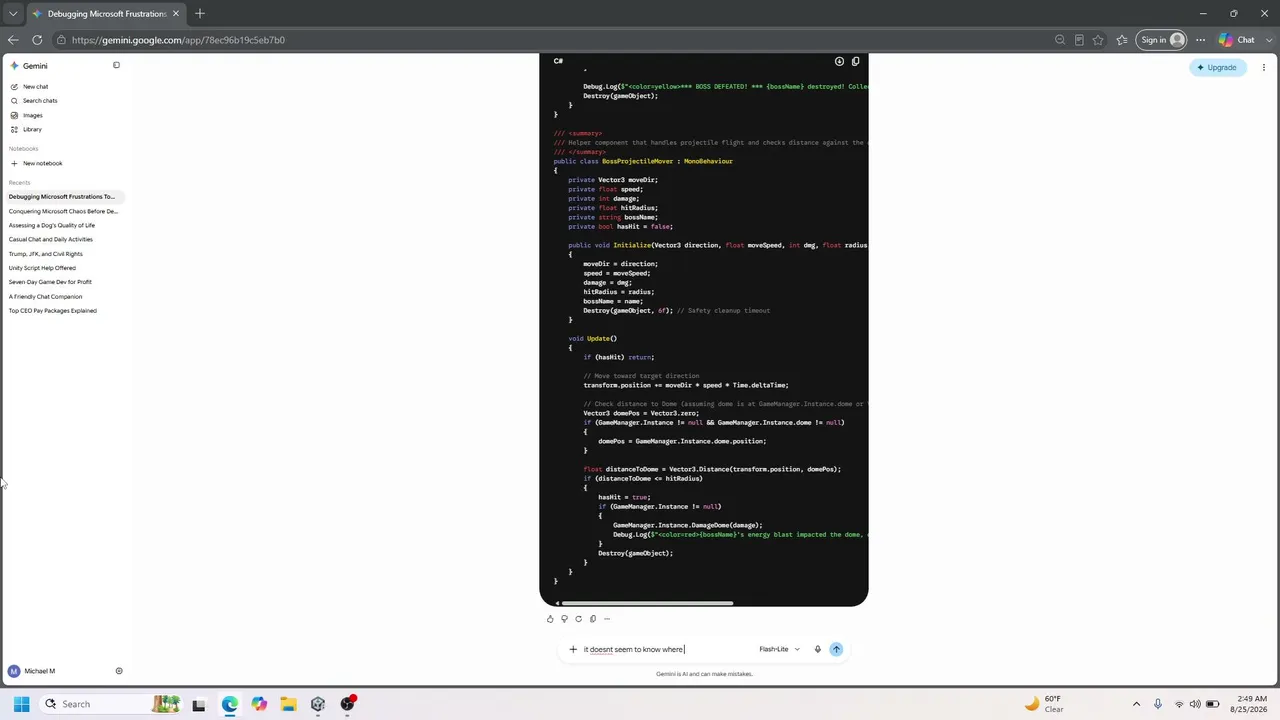This screenshot has width=1280, height=720.
Task: Click the Upgrade button
Action: (x=1217, y=67)
